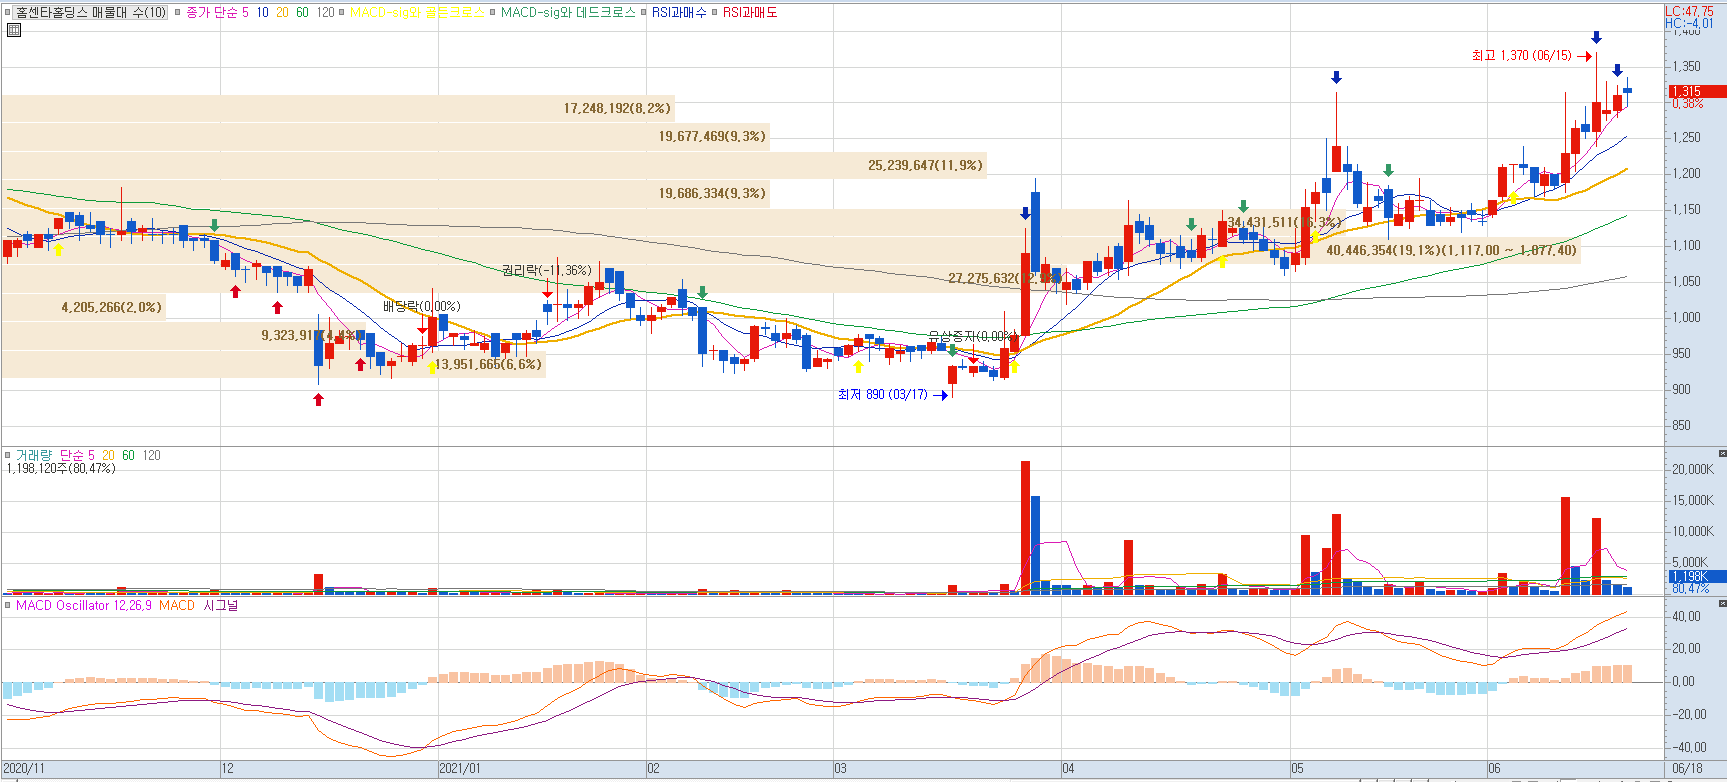Click the orange MACD legend label
The height and width of the screenshot is (782, 1727).
point(177,606)
